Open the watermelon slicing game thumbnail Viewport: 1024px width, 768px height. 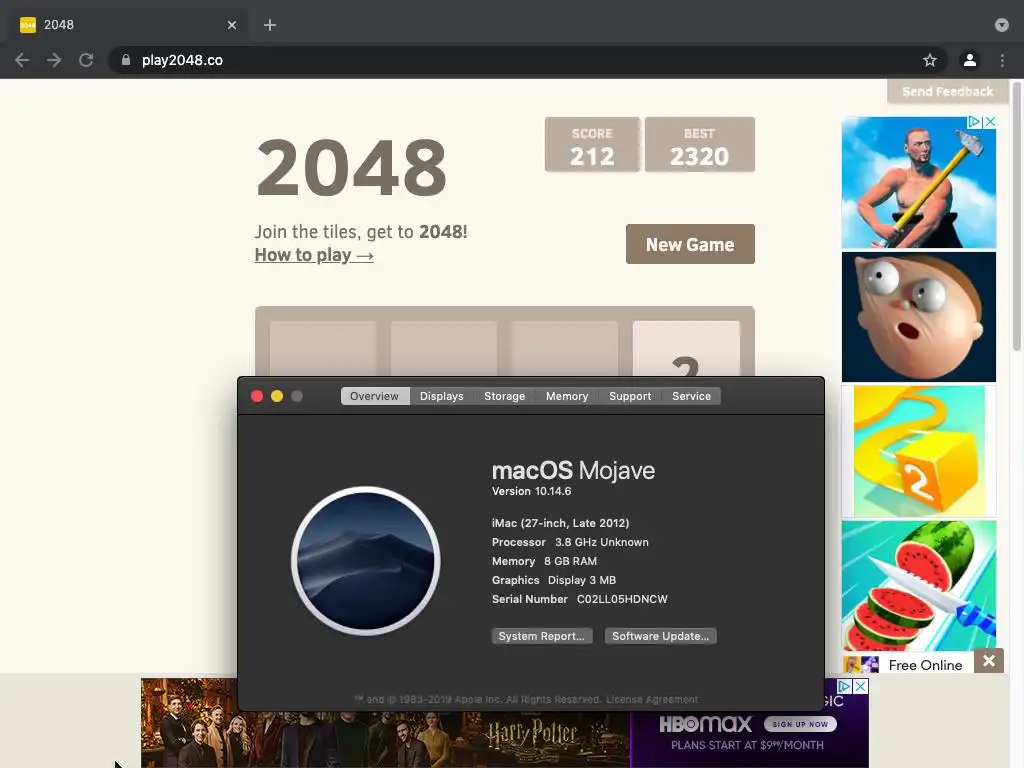919,586
